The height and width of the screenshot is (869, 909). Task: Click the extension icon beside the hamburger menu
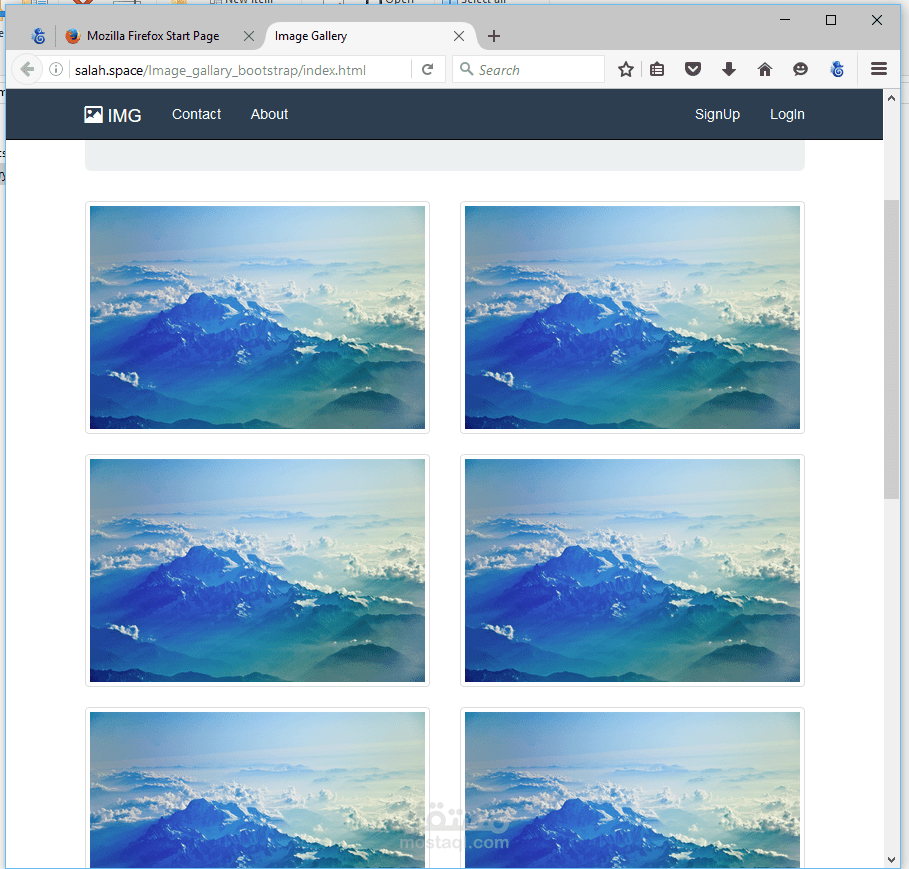[x=837, y=69]
